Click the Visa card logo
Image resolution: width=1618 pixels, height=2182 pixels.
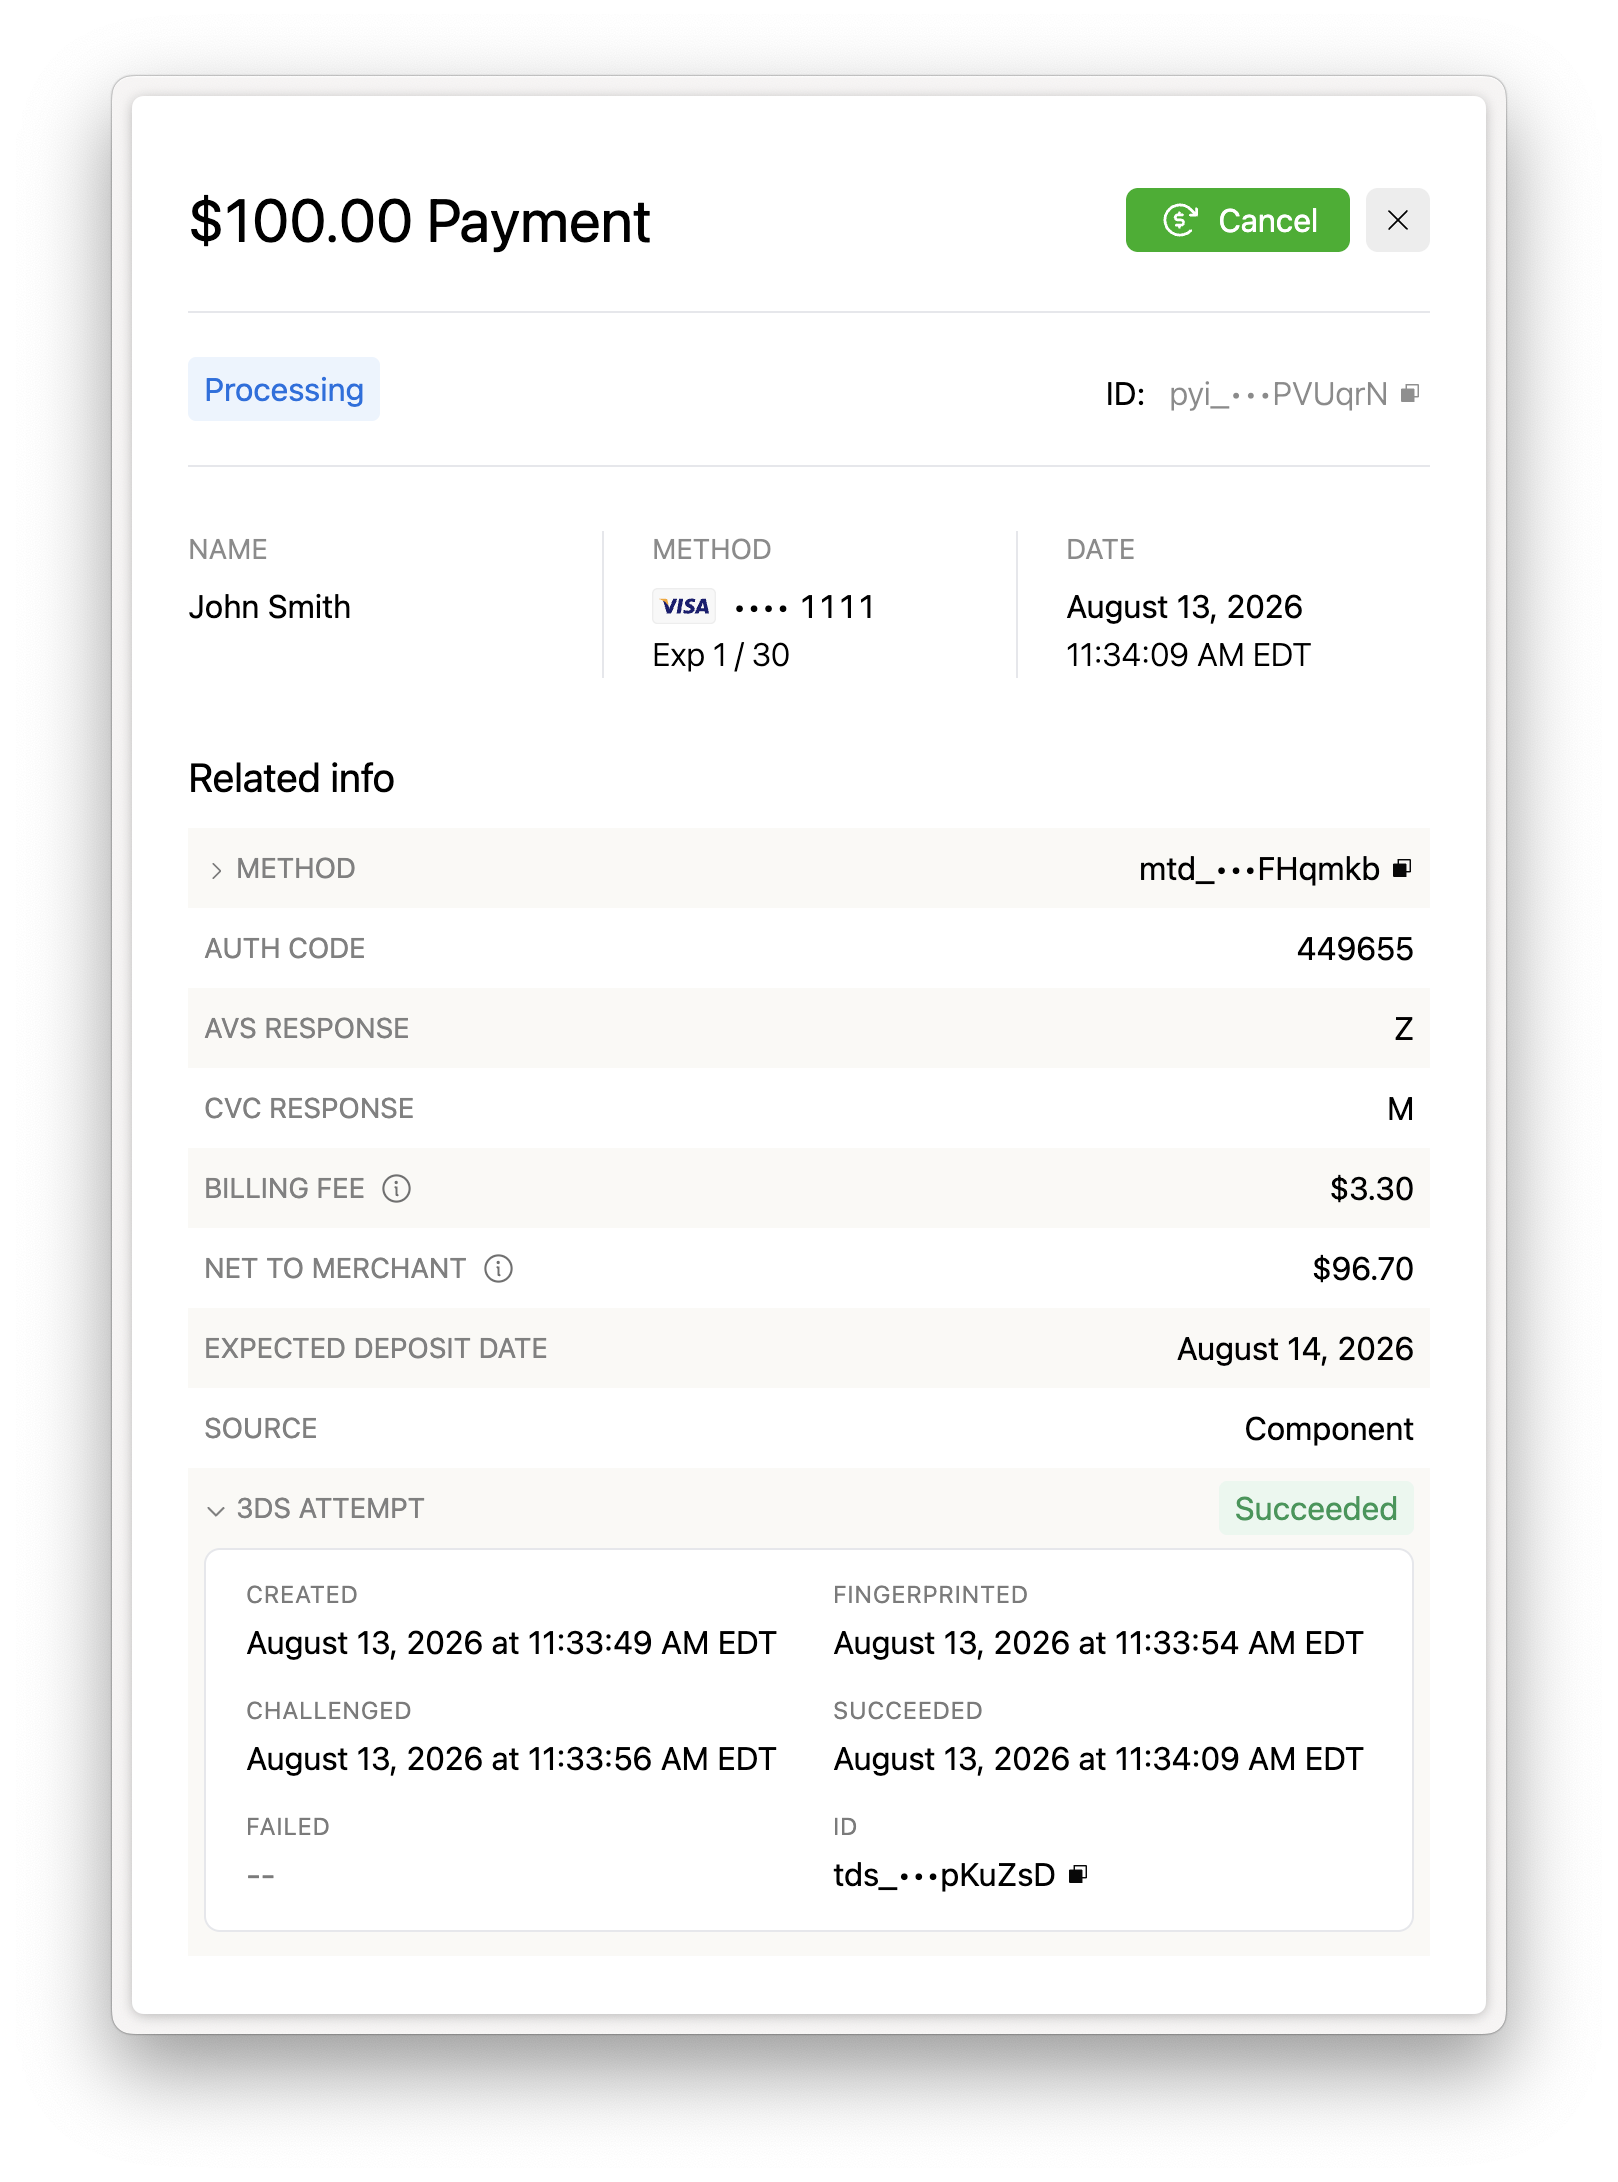[x=684, y=607]
